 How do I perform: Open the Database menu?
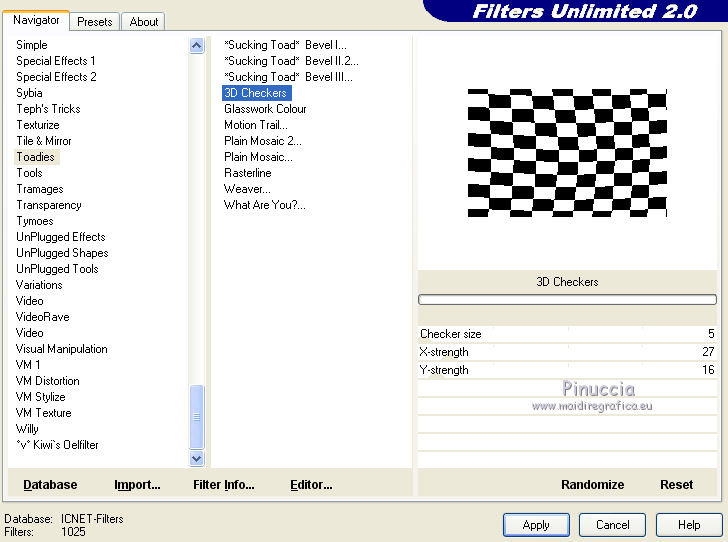click(50, 484)
